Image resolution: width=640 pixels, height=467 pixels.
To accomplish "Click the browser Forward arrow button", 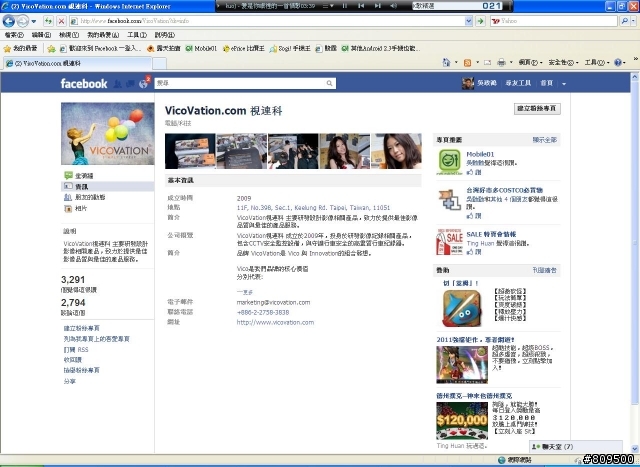I will point(22,21).
